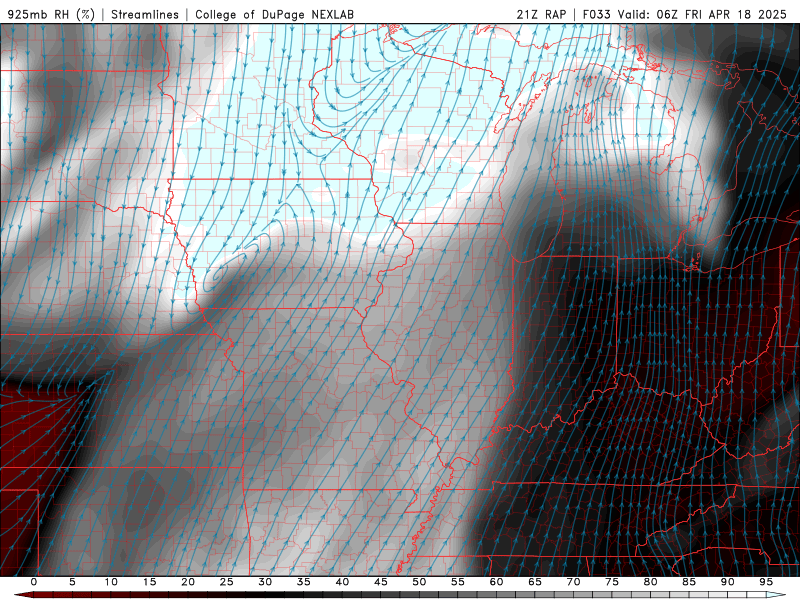
Task: Select the "75" label on the color scale
Action: [x=612, y=582]
